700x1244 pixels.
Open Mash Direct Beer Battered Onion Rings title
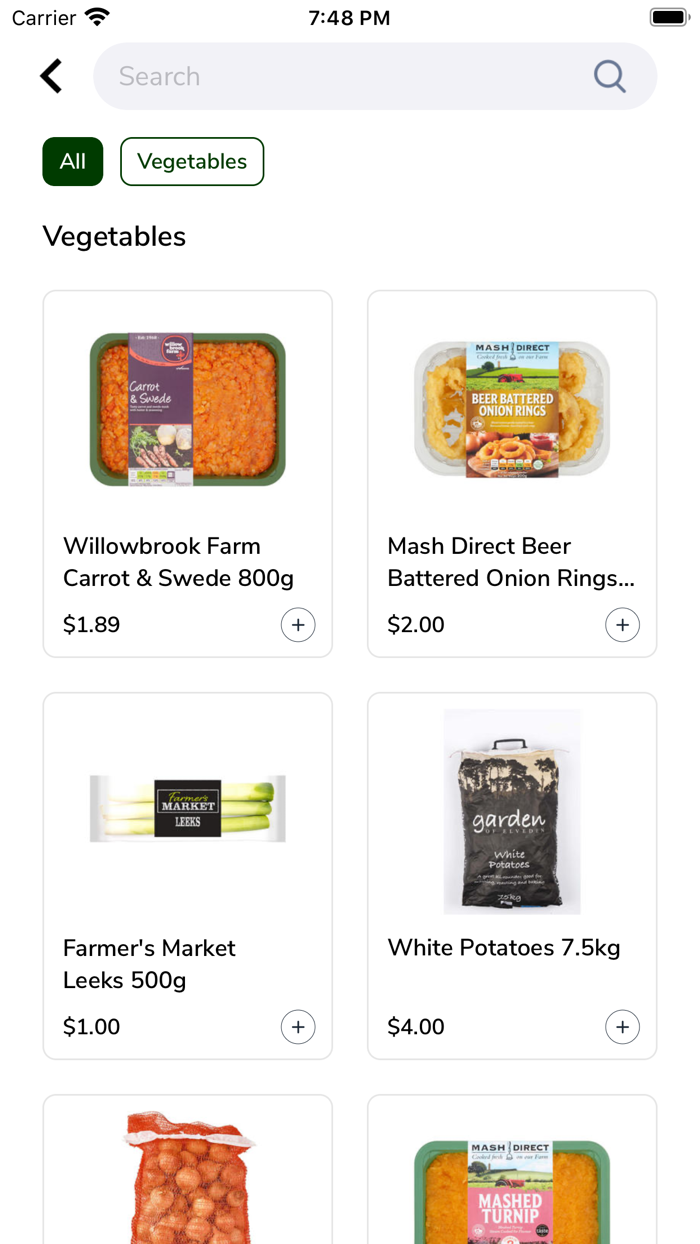510,562
